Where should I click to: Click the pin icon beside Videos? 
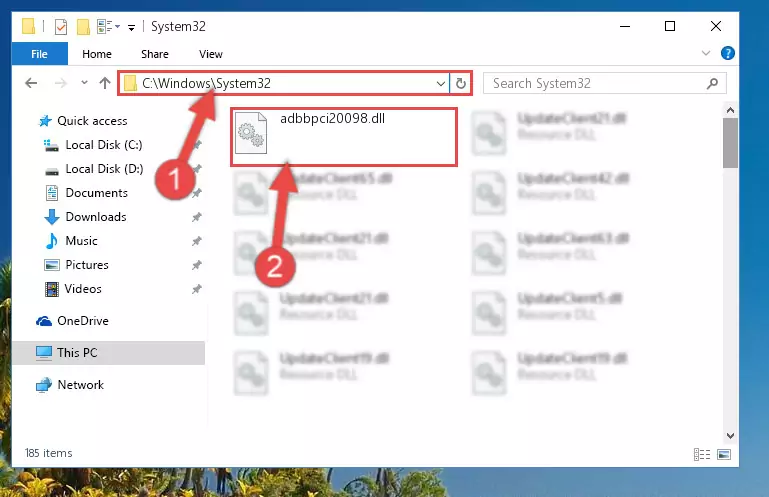(196, 289)
